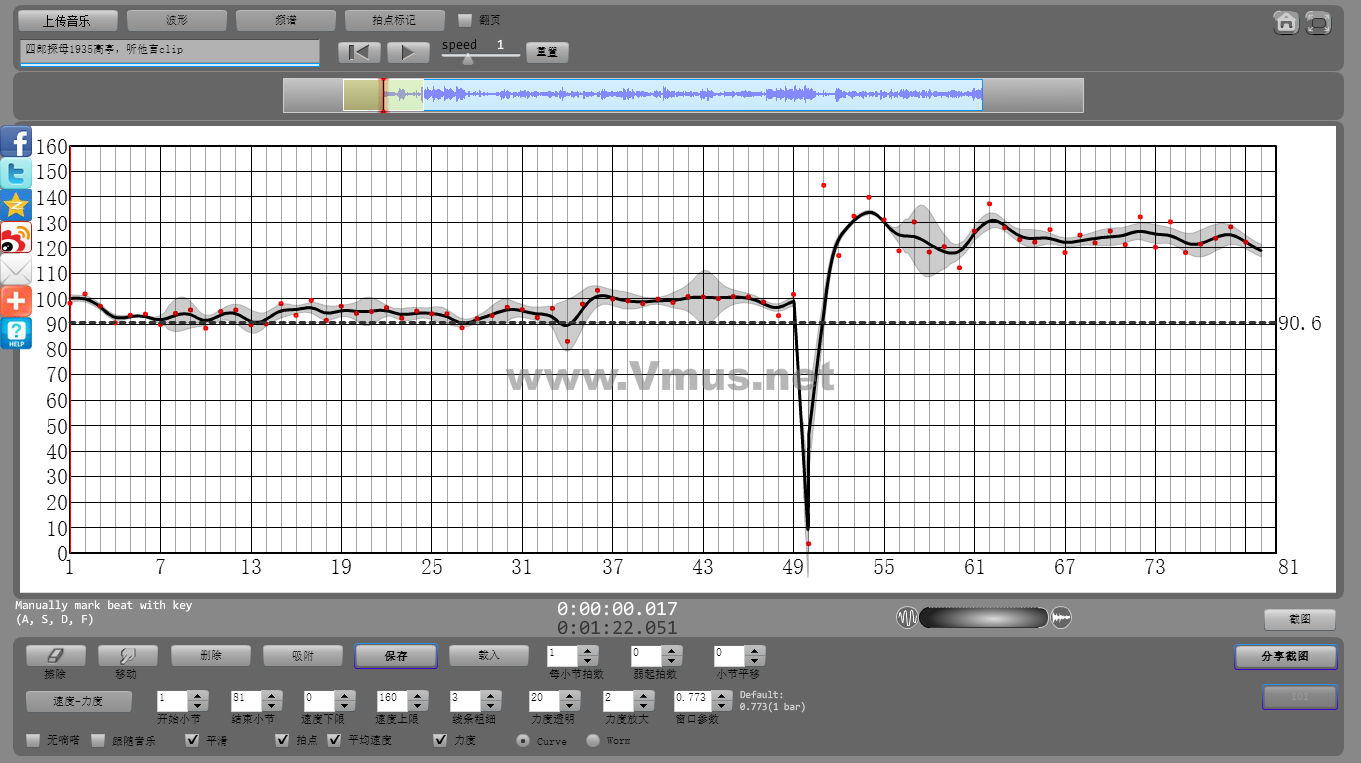This screenshot has height=763, width=1361.
Task: Enable the 翻页 page-turn checkbox
Action: click(464, 20)
